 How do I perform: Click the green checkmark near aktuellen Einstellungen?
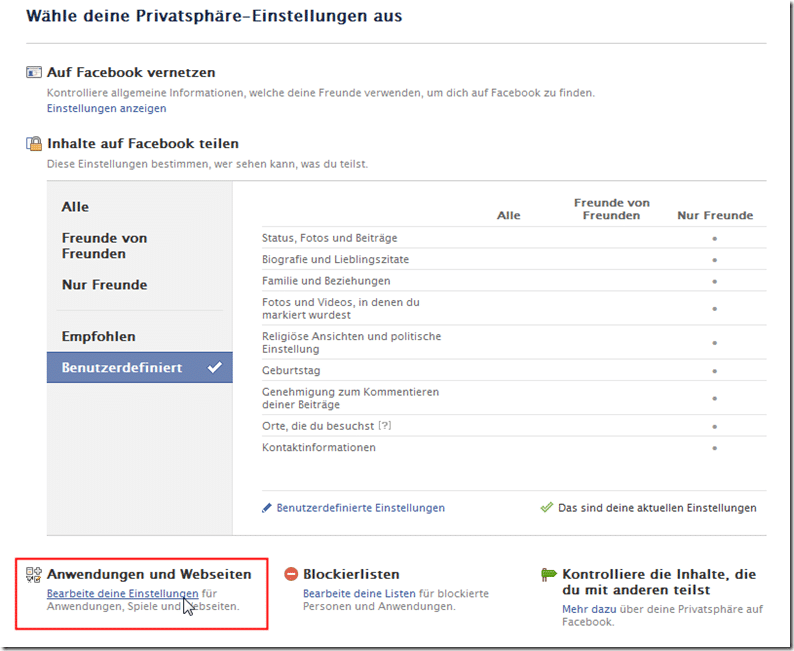[x=547, y=507]
